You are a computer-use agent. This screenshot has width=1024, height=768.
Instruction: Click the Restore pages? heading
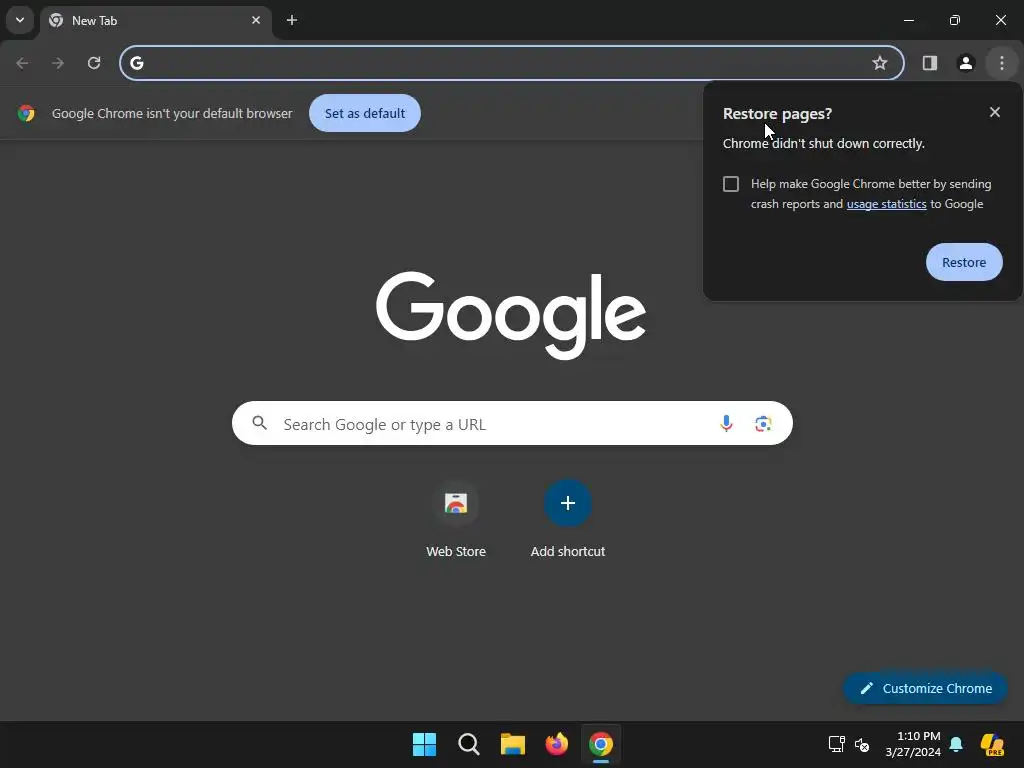coord(777,114)
